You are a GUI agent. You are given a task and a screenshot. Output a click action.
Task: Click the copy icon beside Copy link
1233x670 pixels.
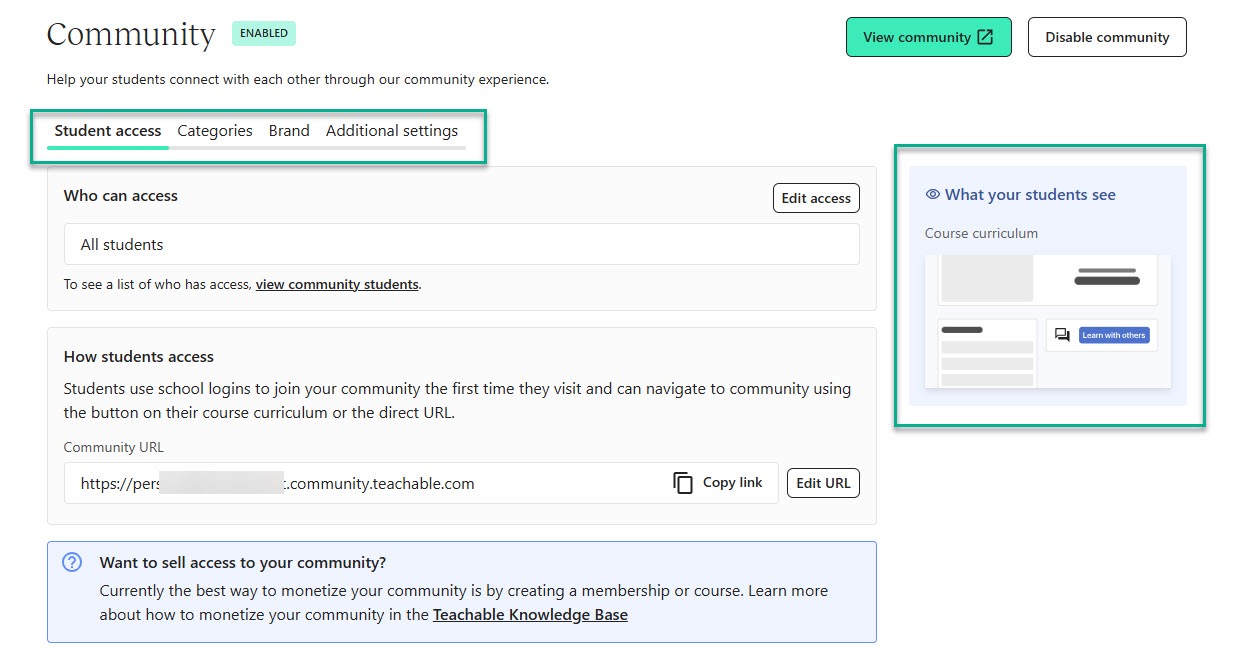pos(683,483)
